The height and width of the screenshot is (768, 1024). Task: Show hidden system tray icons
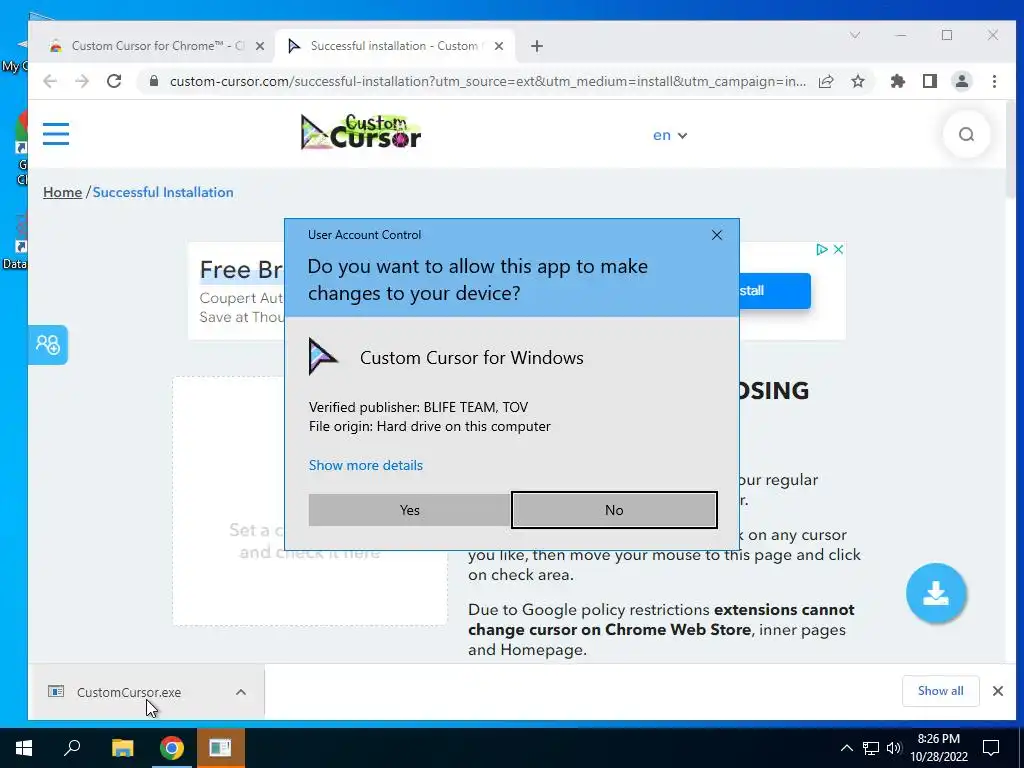tap(846, 748)
